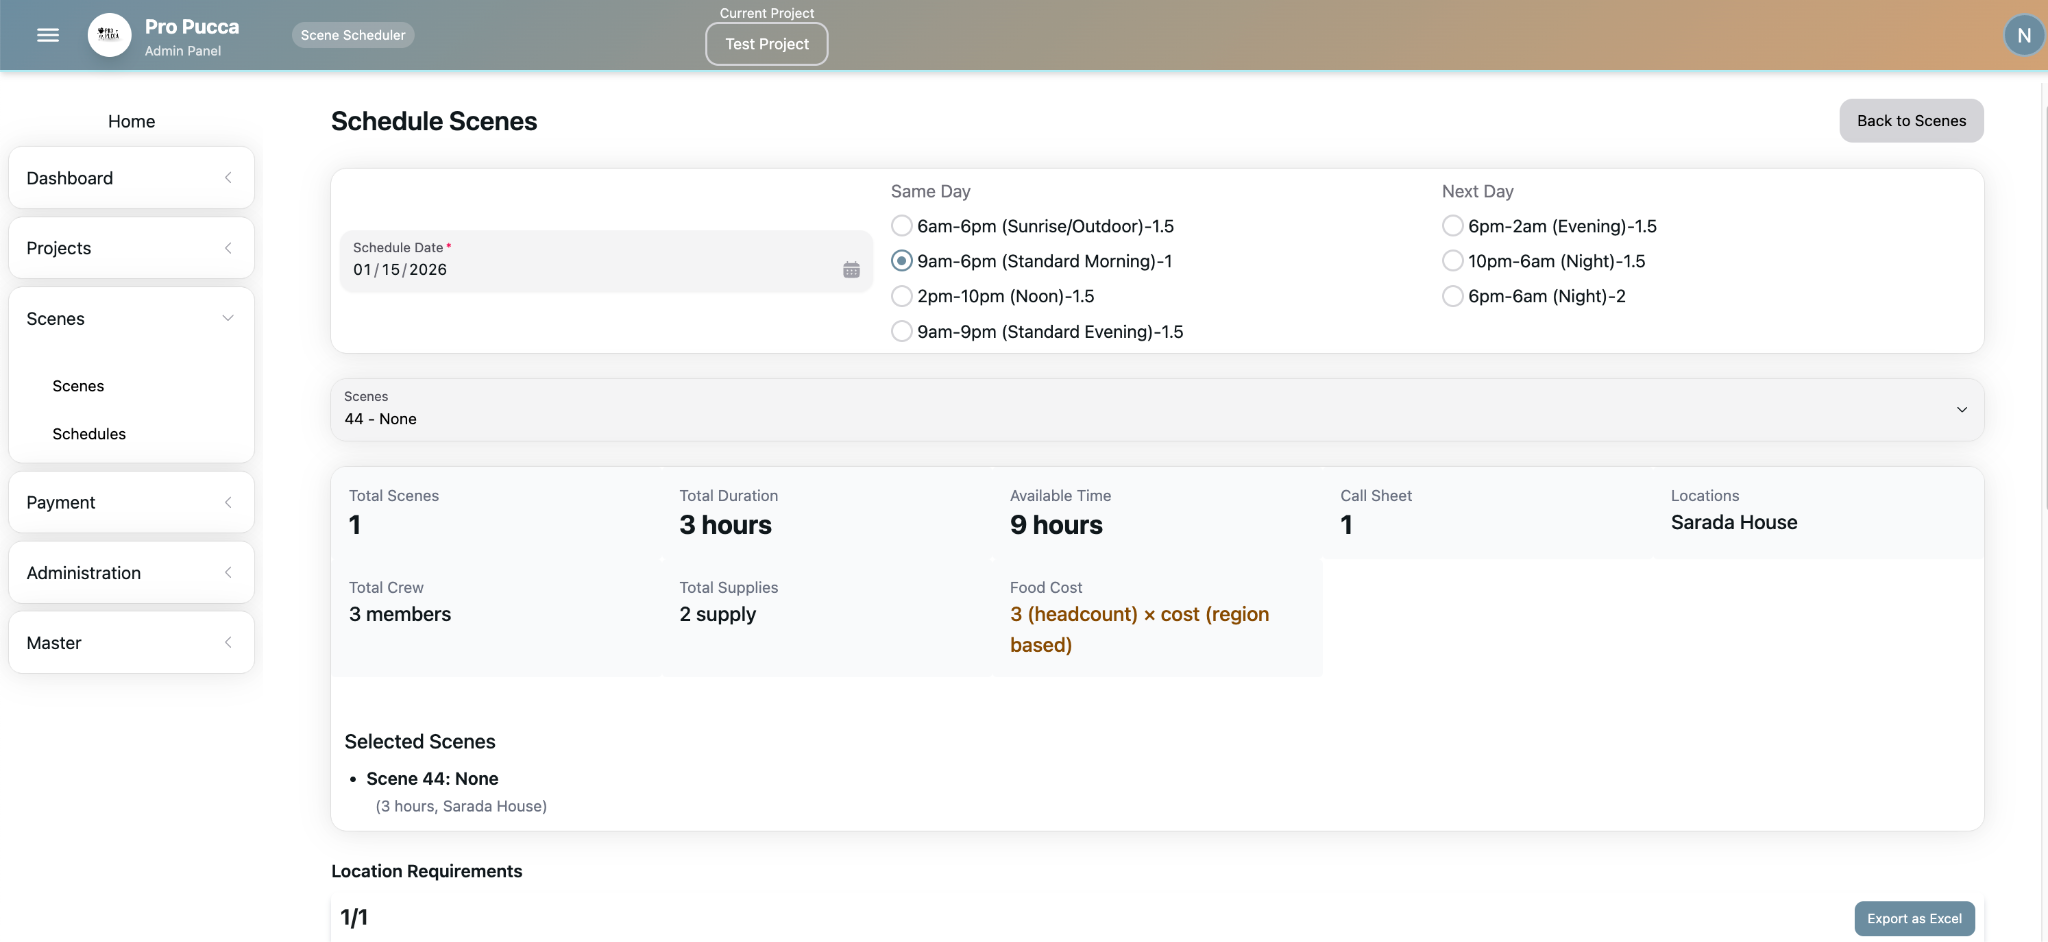Select 6am-6pm Sunrise/Outdoor shift
Viewport: 2048px width, 942px height.
(x=902, y=226)
